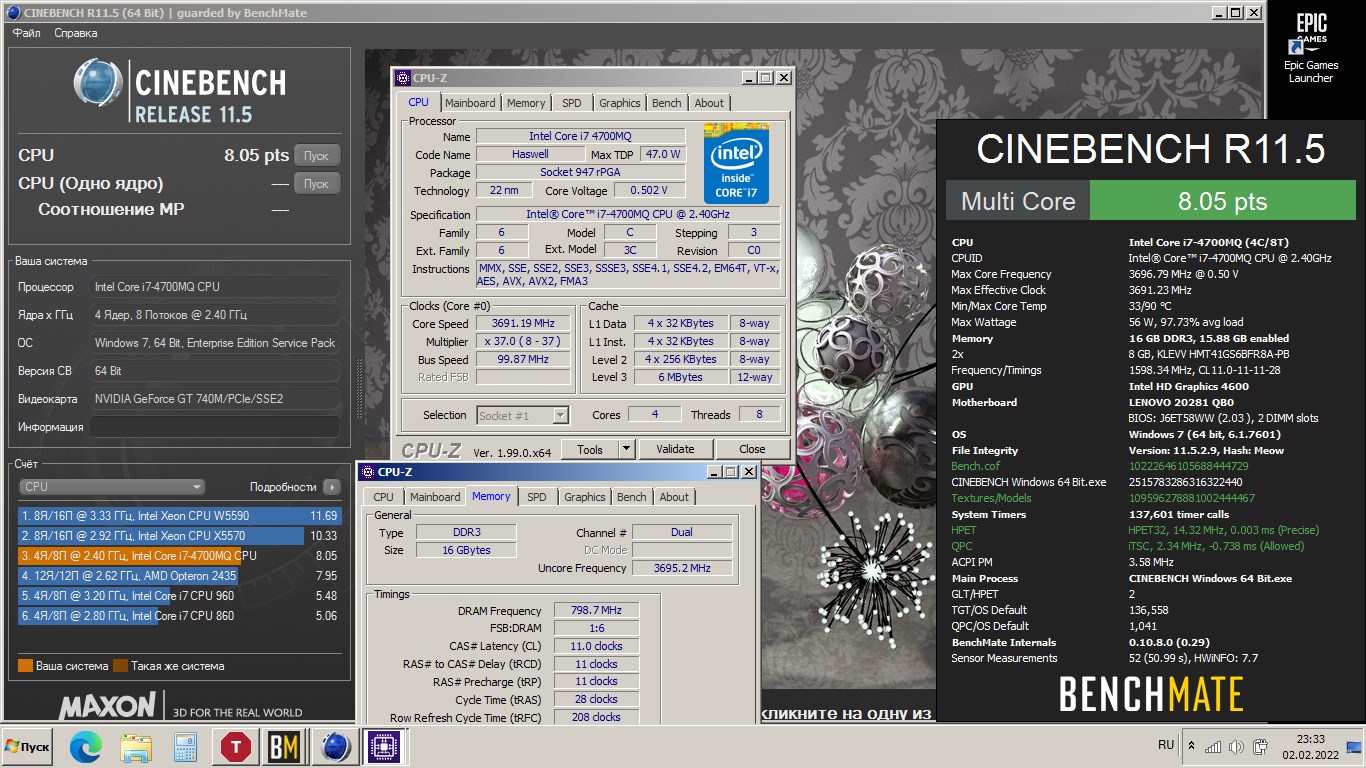
Task: Run the CPU test with Пуск
Action: click(x=317, y=156)
